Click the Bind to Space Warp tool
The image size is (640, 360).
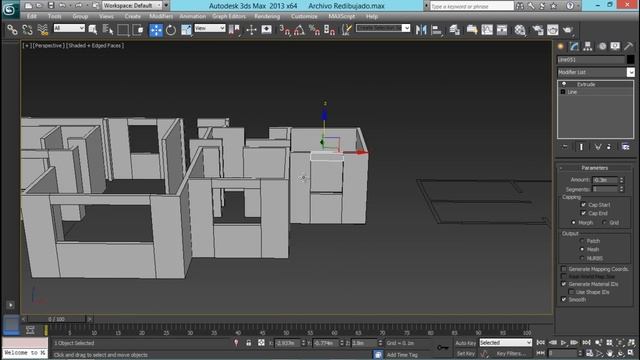pos(42,30)
